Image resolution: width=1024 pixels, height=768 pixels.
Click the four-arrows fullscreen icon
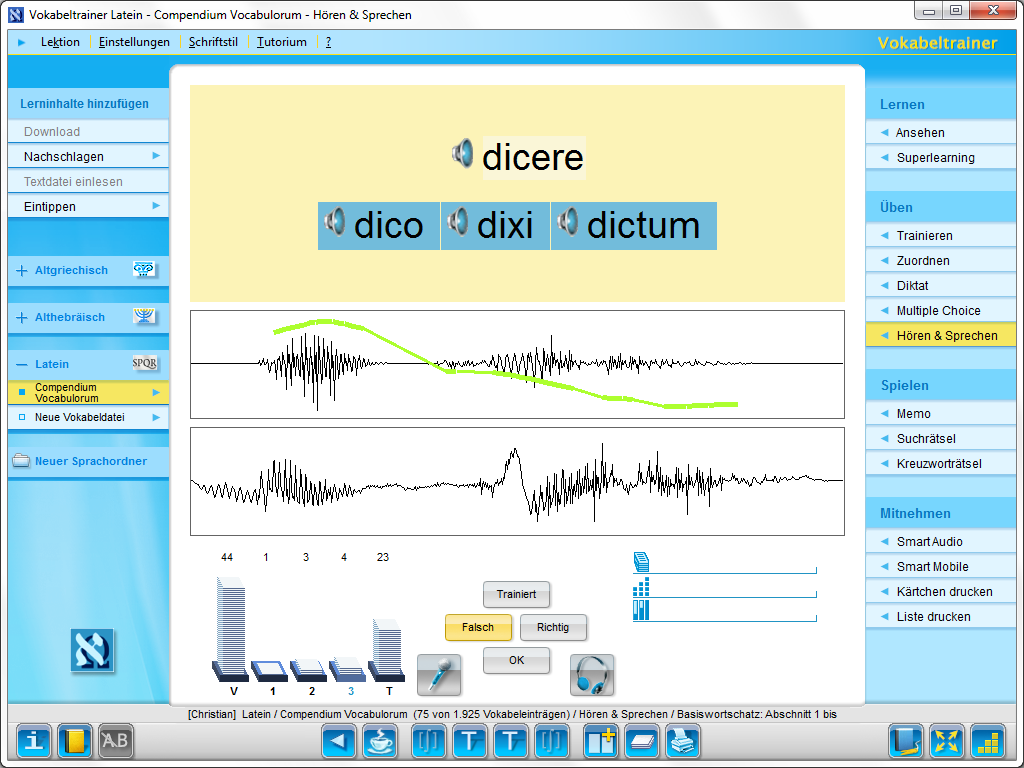946,741
